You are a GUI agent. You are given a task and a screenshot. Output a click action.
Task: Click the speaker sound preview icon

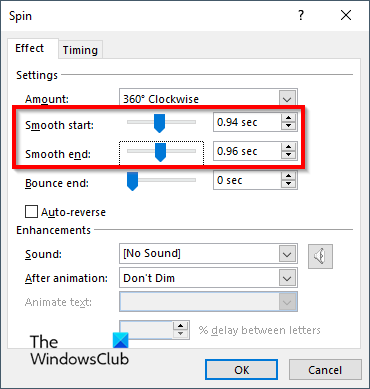(320, 256)
